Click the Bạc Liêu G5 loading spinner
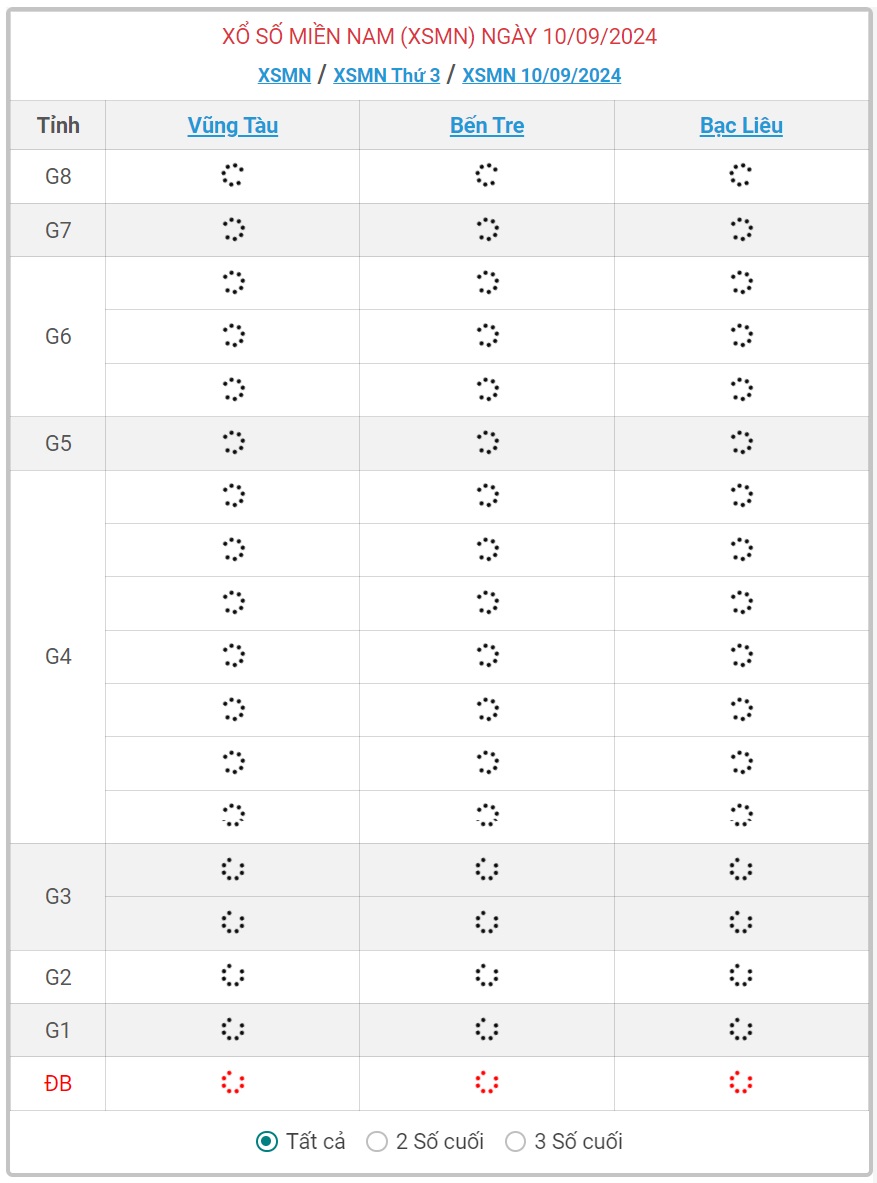This screenshot has height=1183, width=877. click(x=741, y=443)
